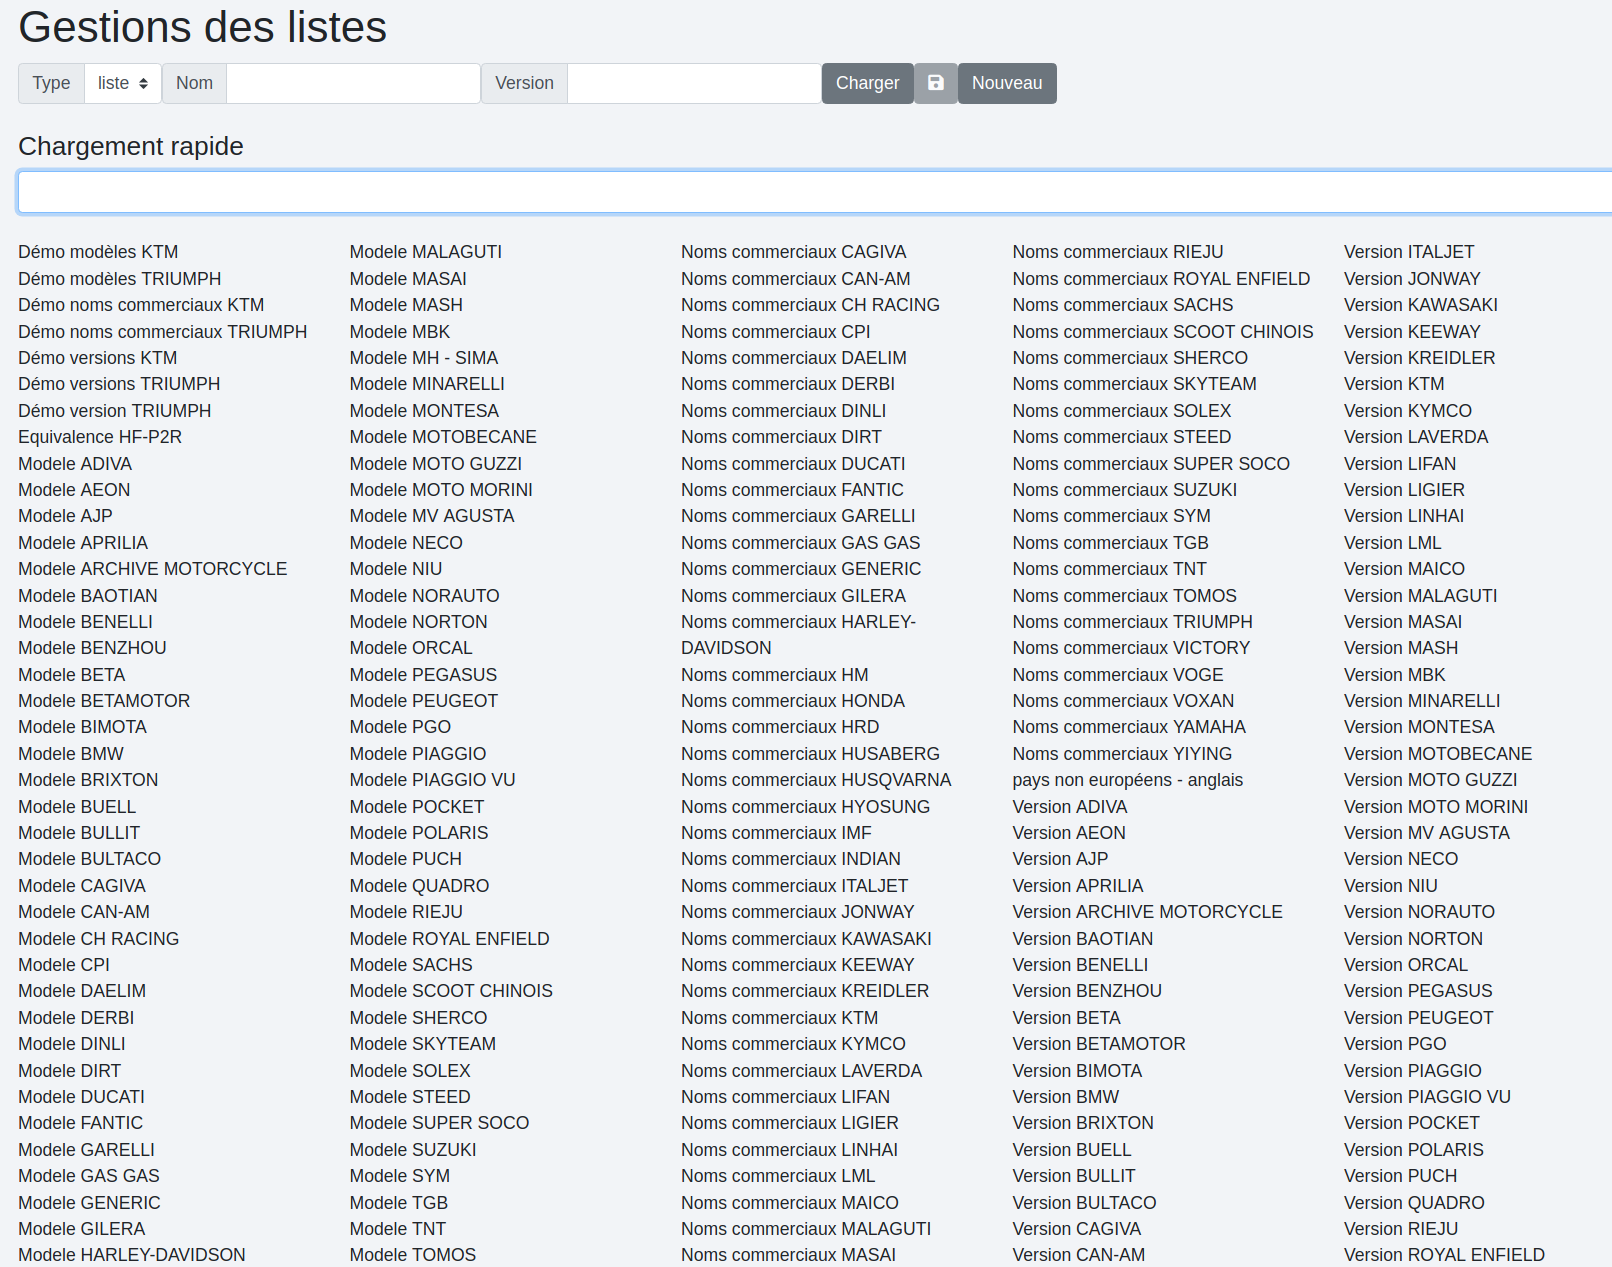Click the save (floppy disk) icon button
Screen dimensions: 1612x1267
pos(935,83)
